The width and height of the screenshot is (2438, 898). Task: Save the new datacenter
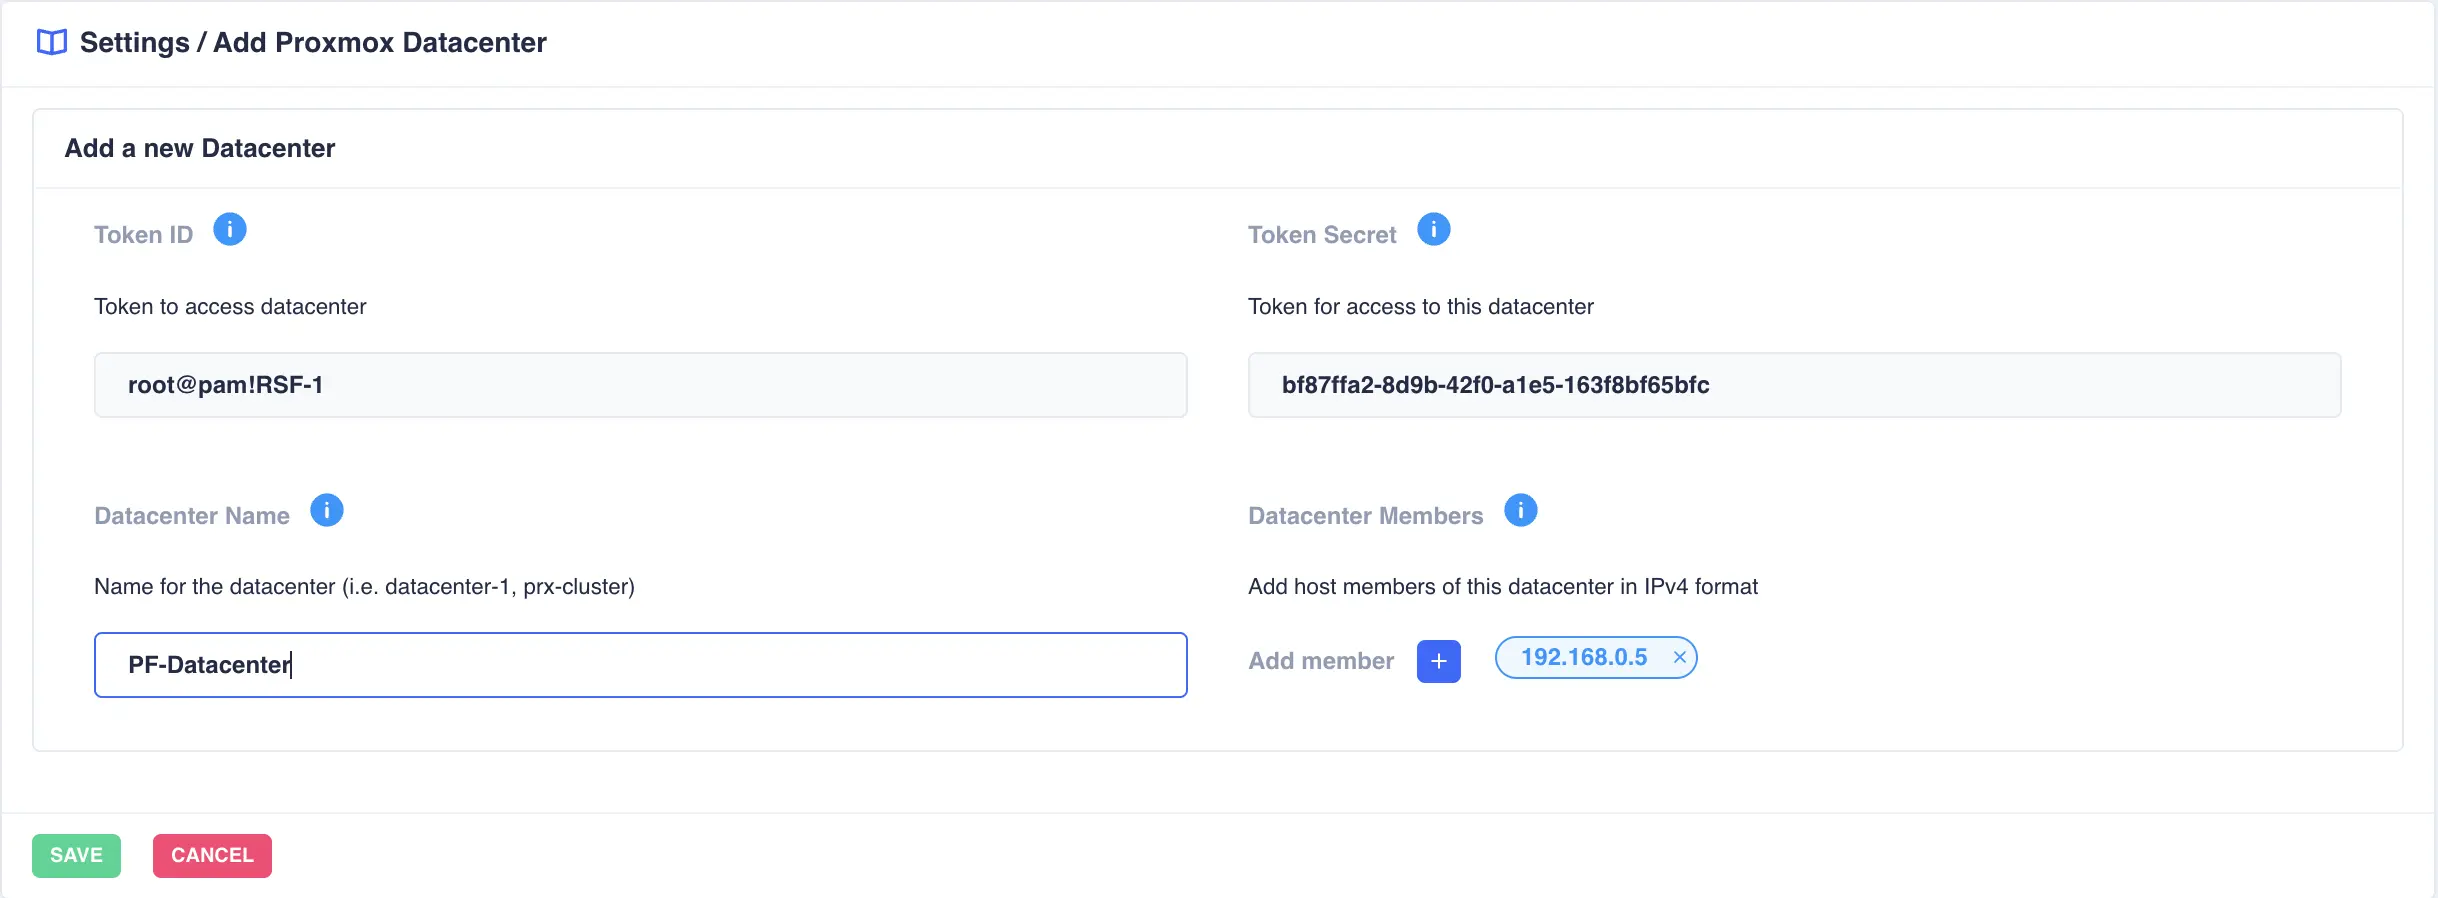coord(76,856)
